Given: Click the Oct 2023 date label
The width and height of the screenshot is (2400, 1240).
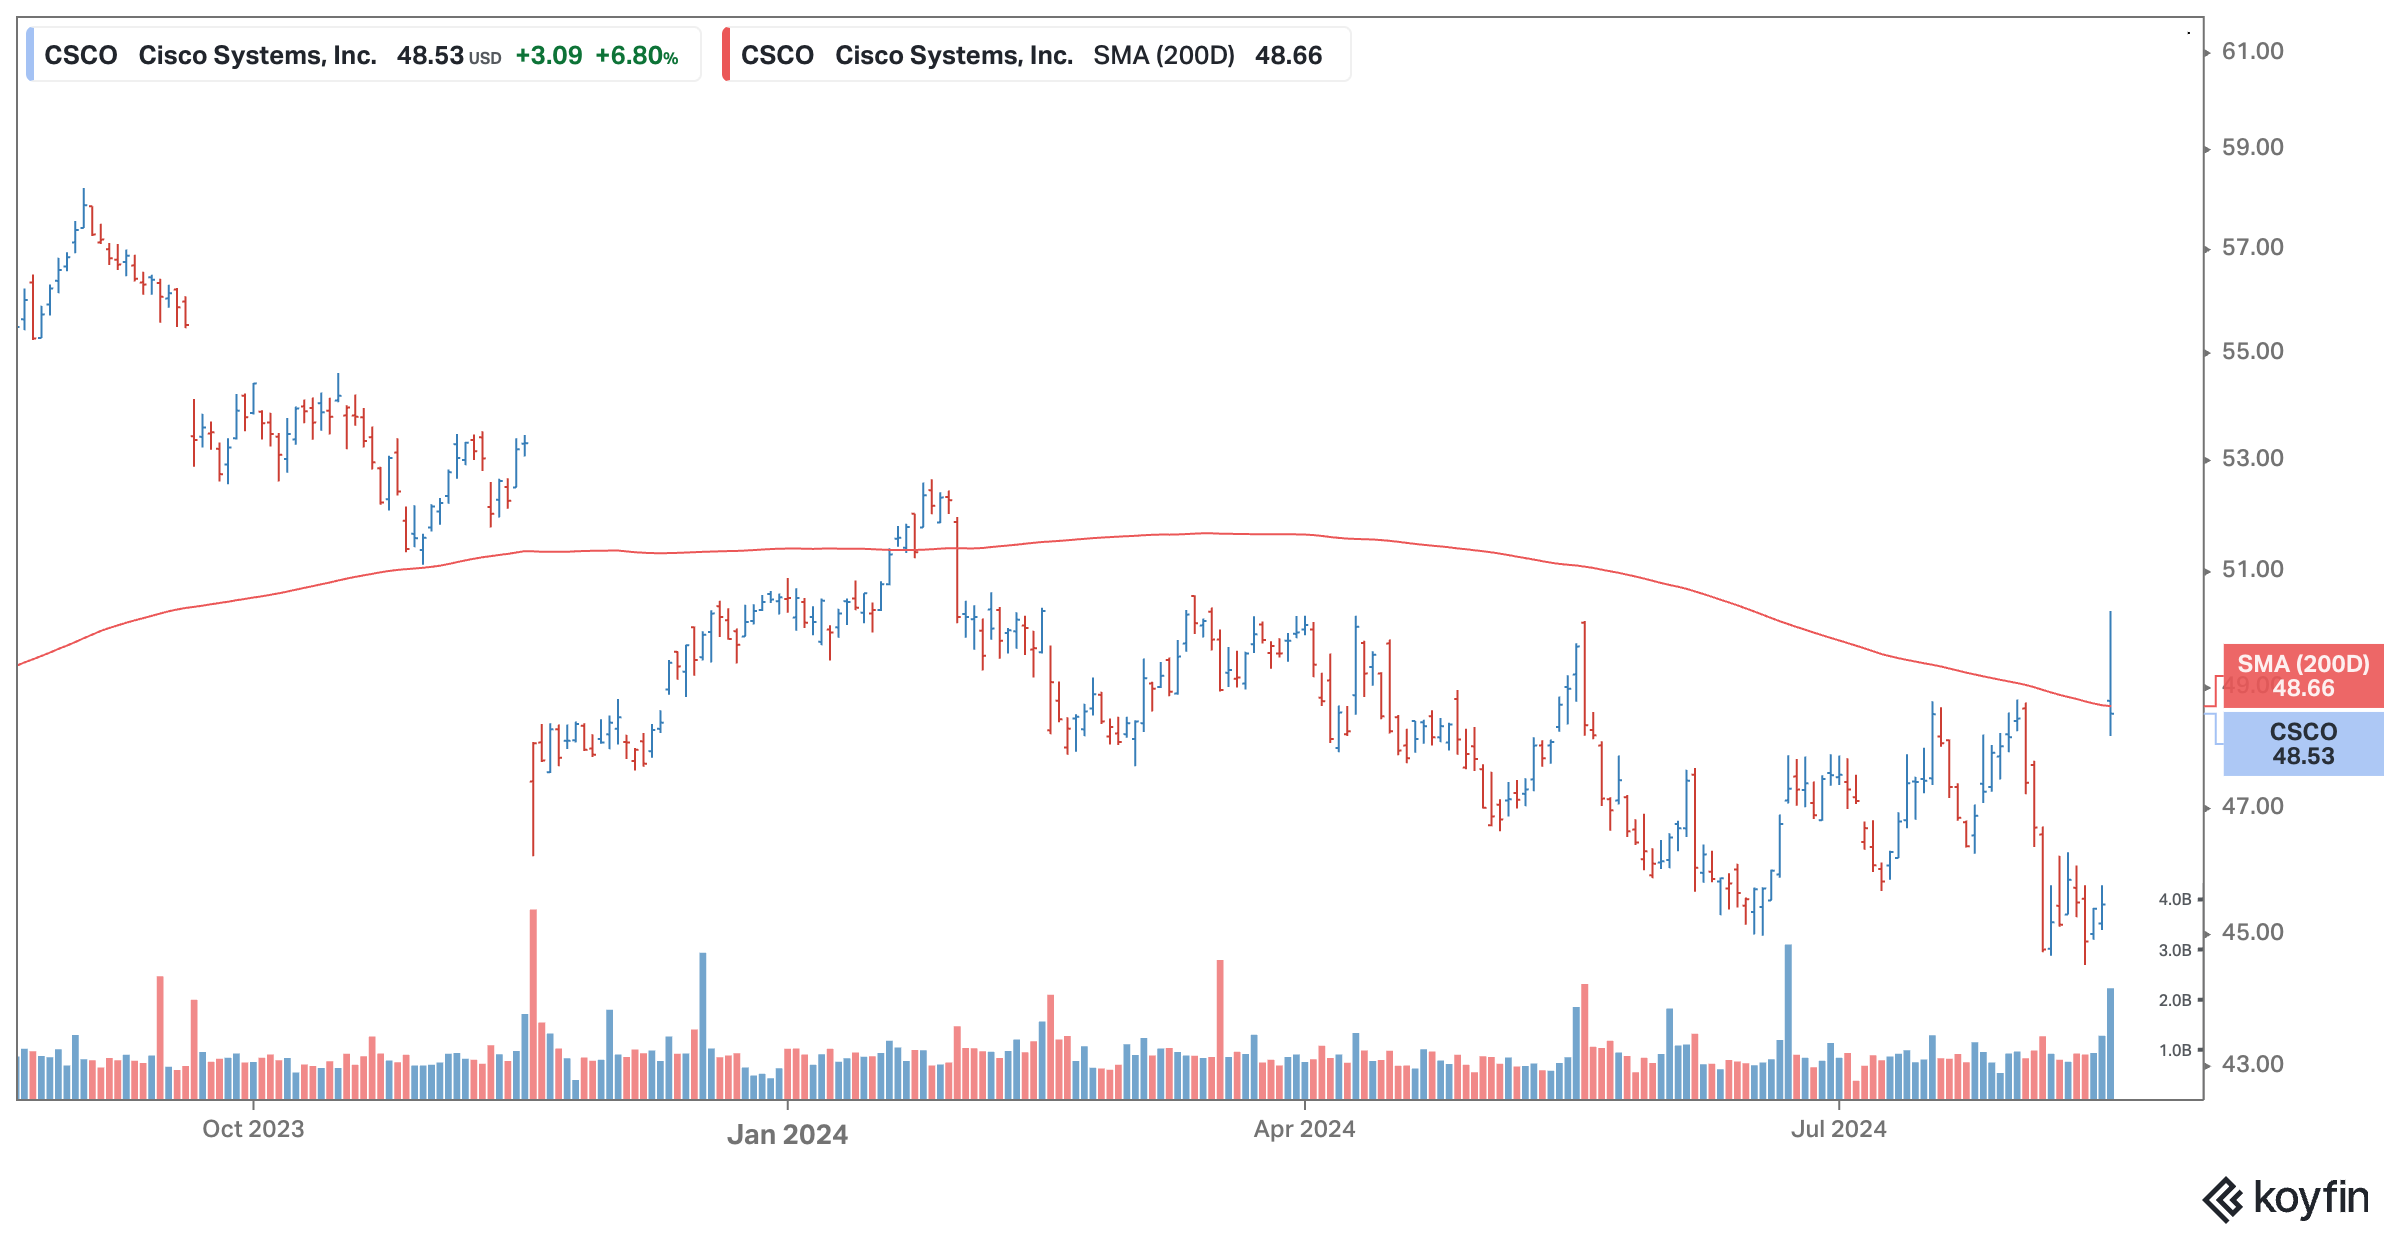Looking at the screenshot, I should click(253, 1129).
